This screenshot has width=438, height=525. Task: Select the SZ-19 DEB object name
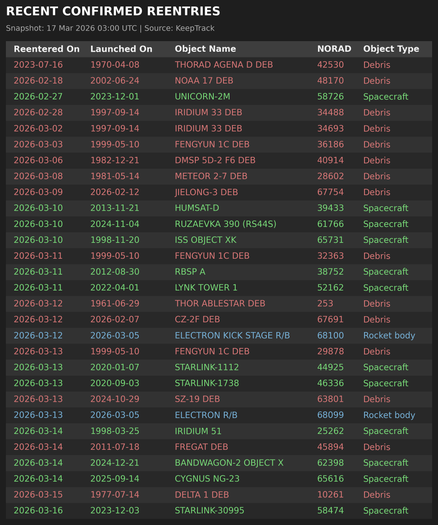coord(197,399)
